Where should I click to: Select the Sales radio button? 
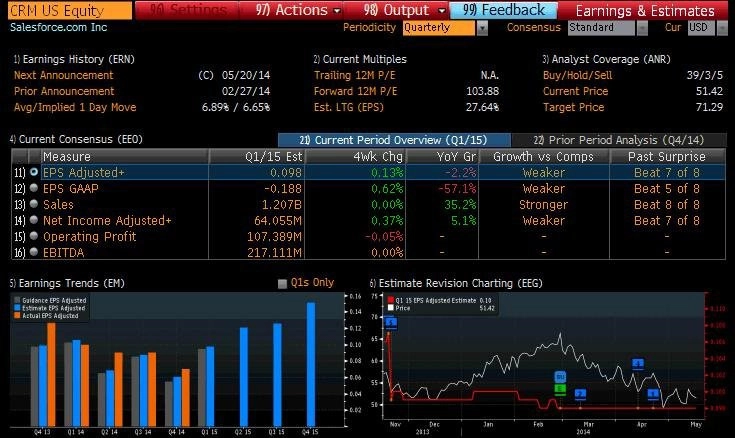(34, 204)
